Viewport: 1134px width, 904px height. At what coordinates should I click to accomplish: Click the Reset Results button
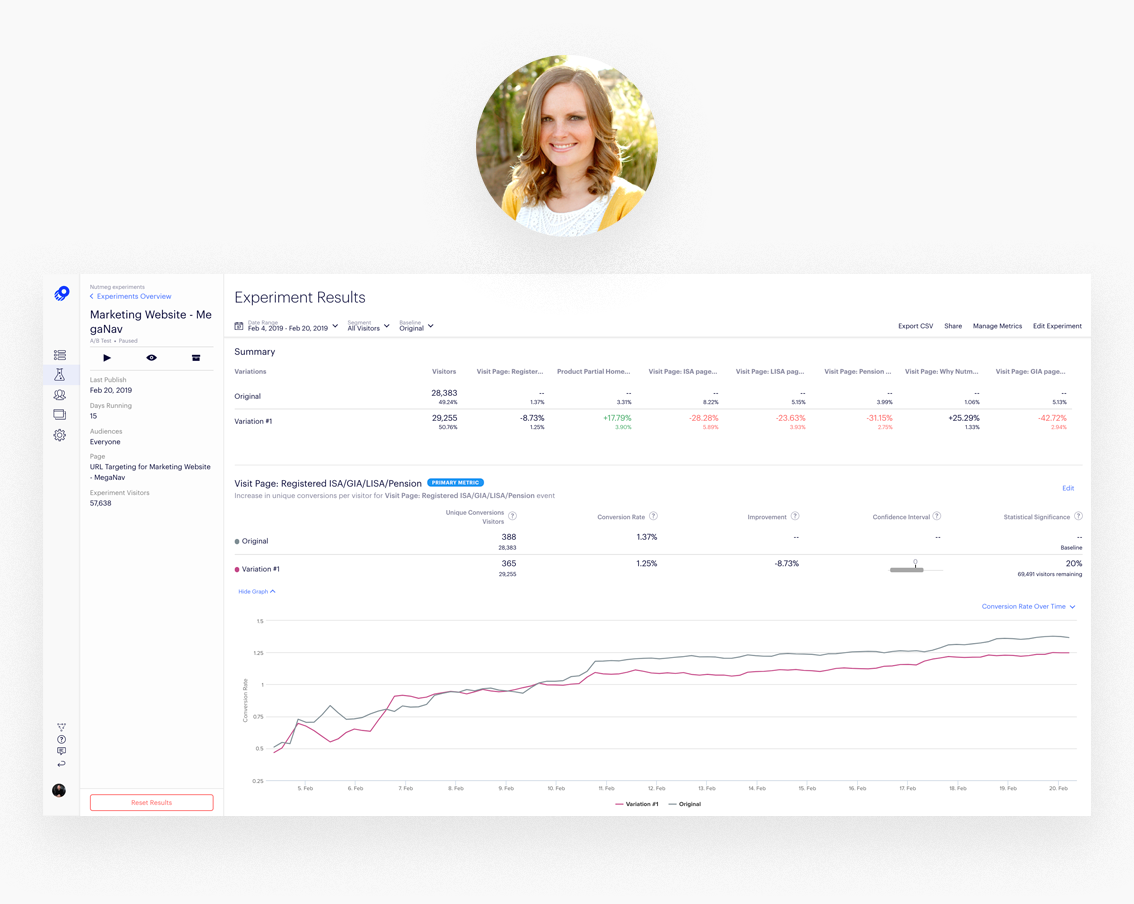[151, 803]
